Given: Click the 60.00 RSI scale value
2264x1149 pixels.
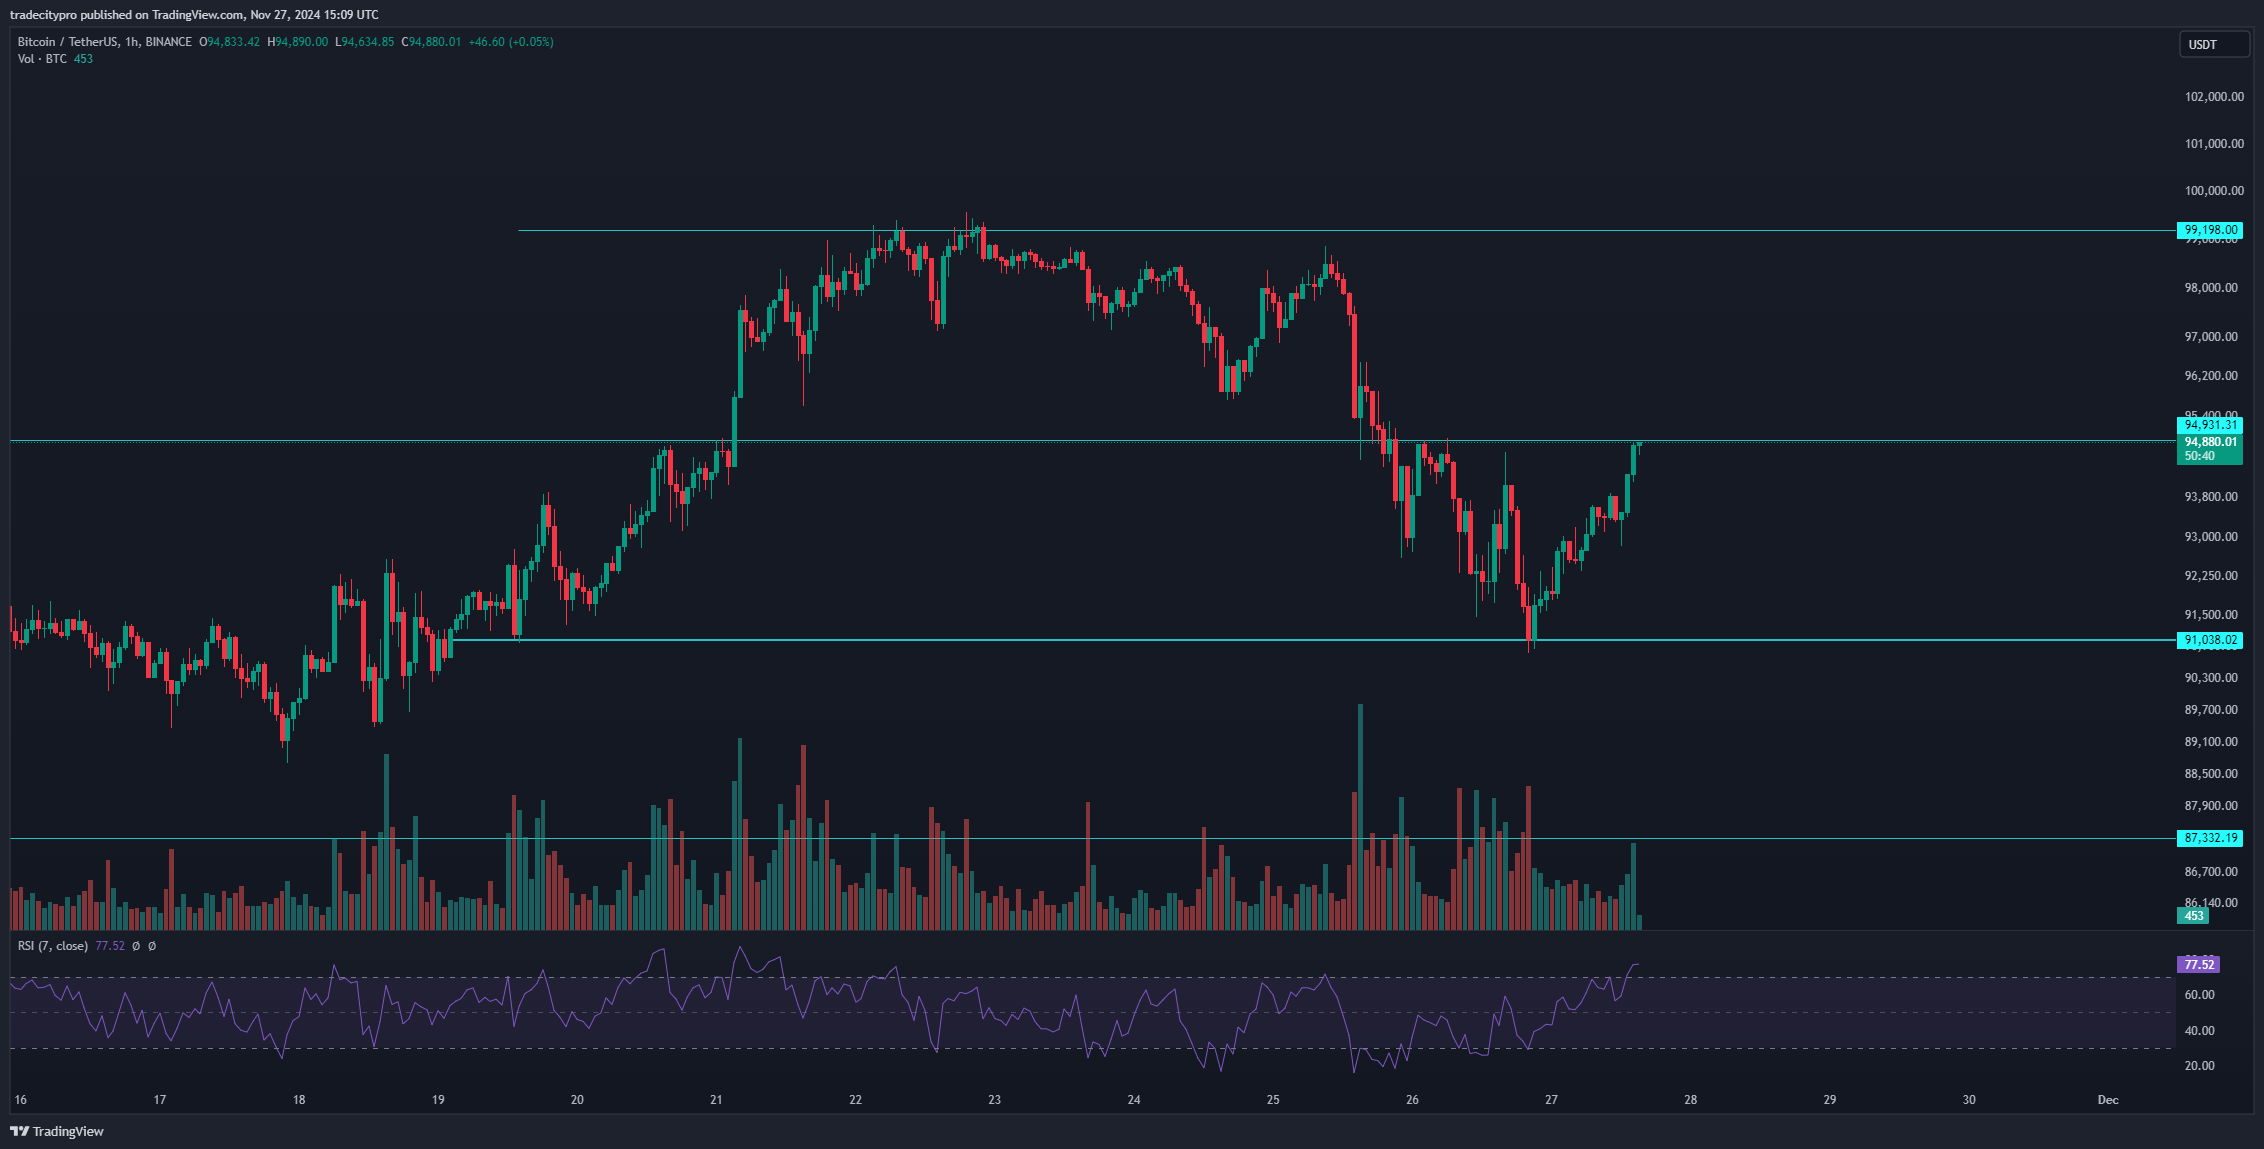Looking at the screenshot, I should [x=2199, y=995].
